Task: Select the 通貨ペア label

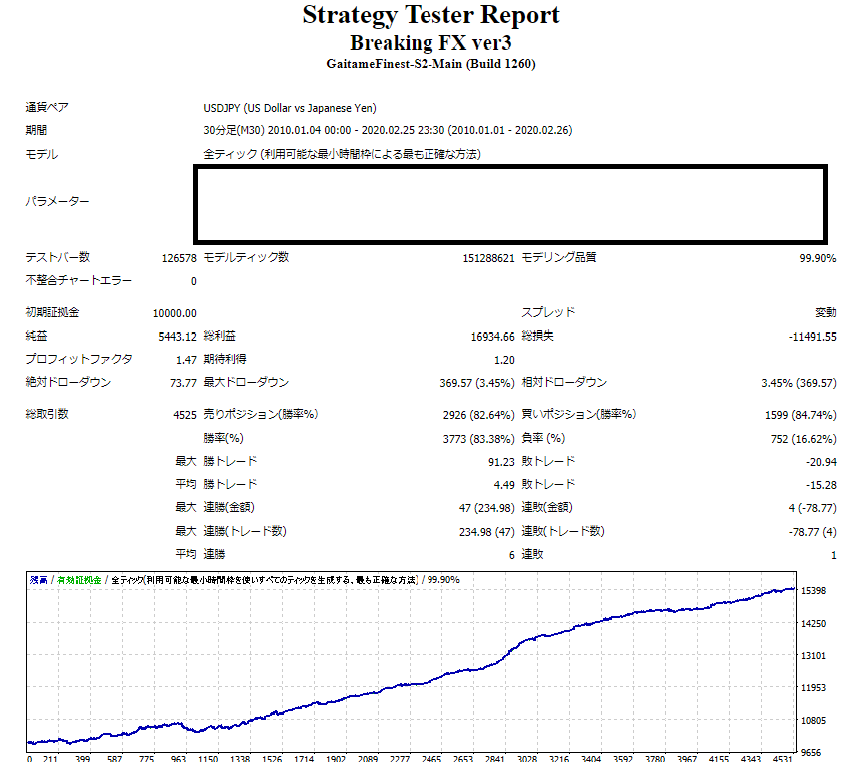Action: (47, 107)
